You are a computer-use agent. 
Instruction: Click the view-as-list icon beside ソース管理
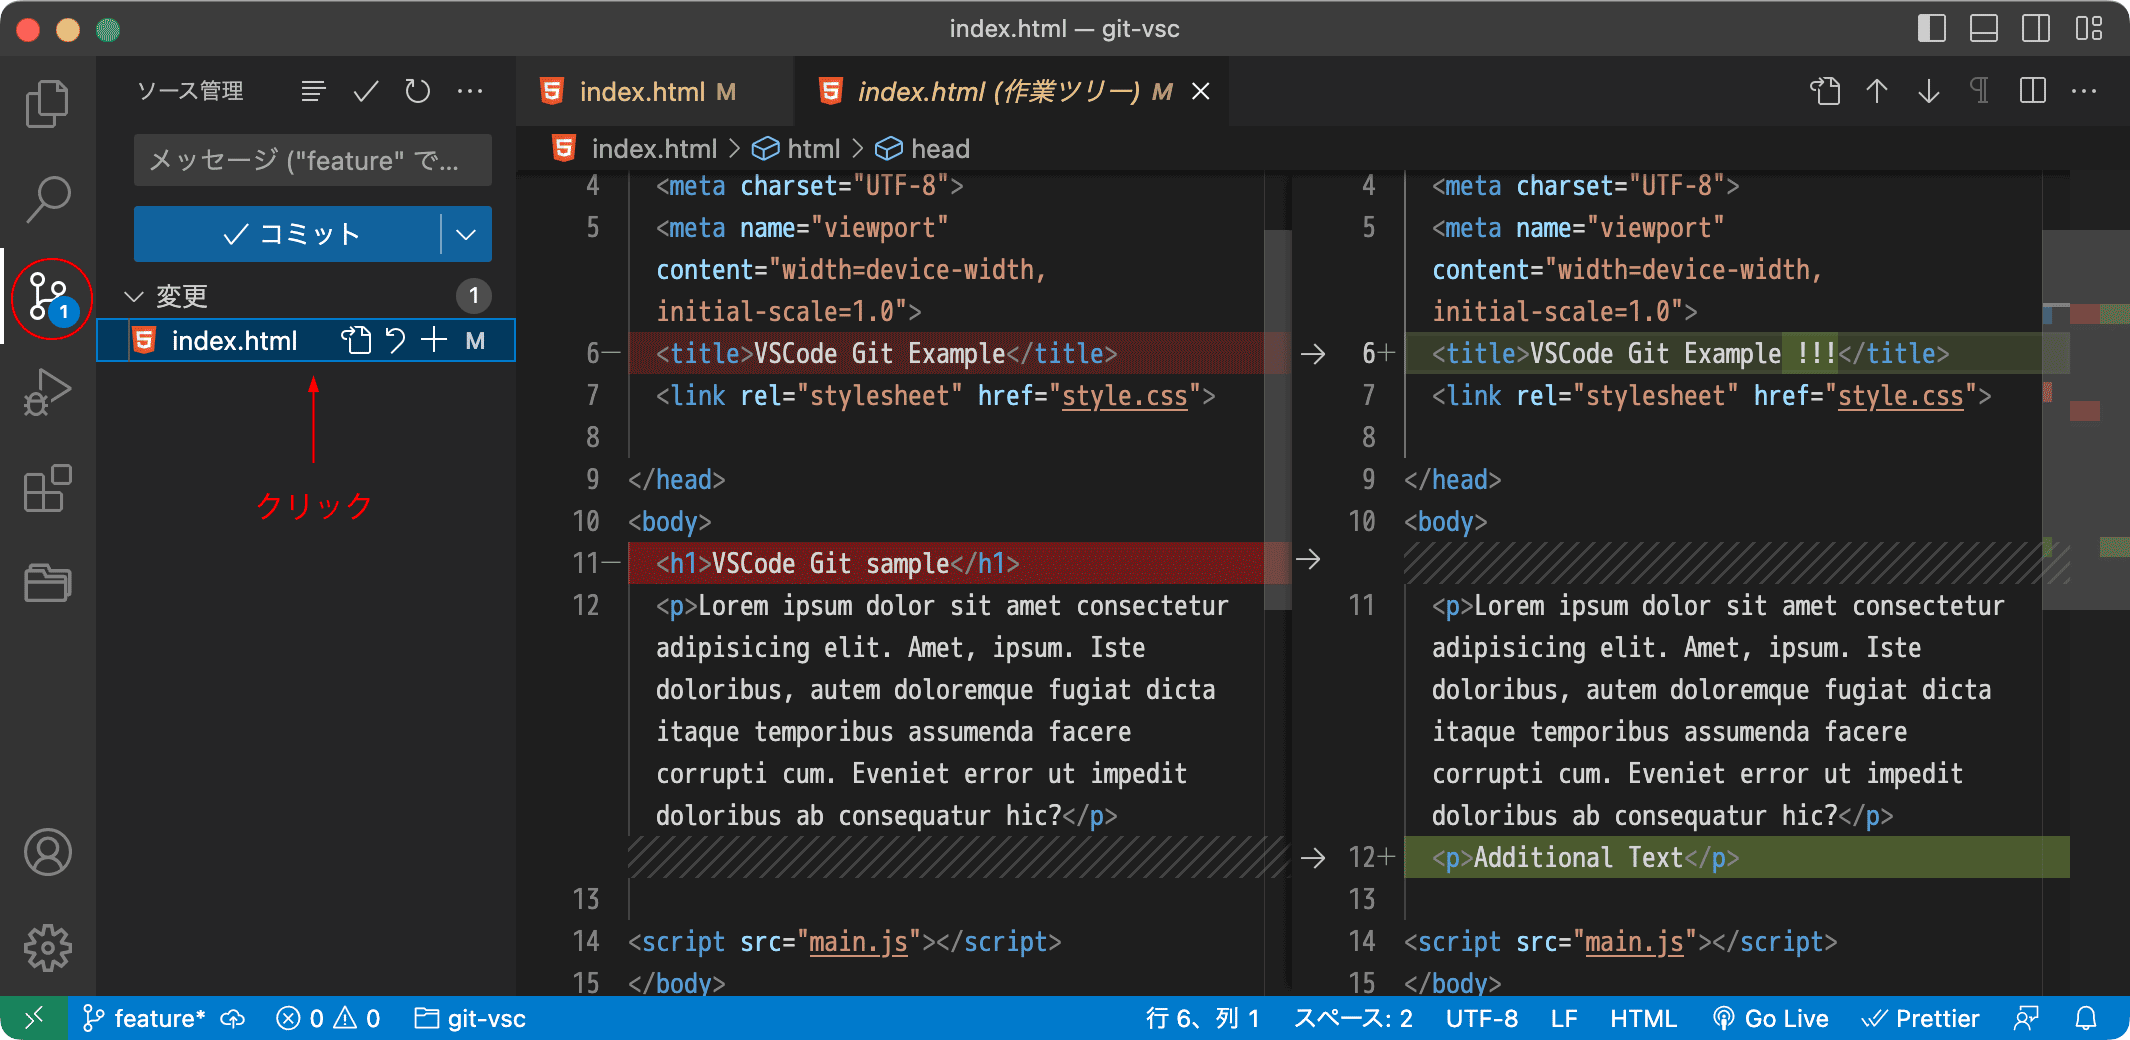[313, 92]
